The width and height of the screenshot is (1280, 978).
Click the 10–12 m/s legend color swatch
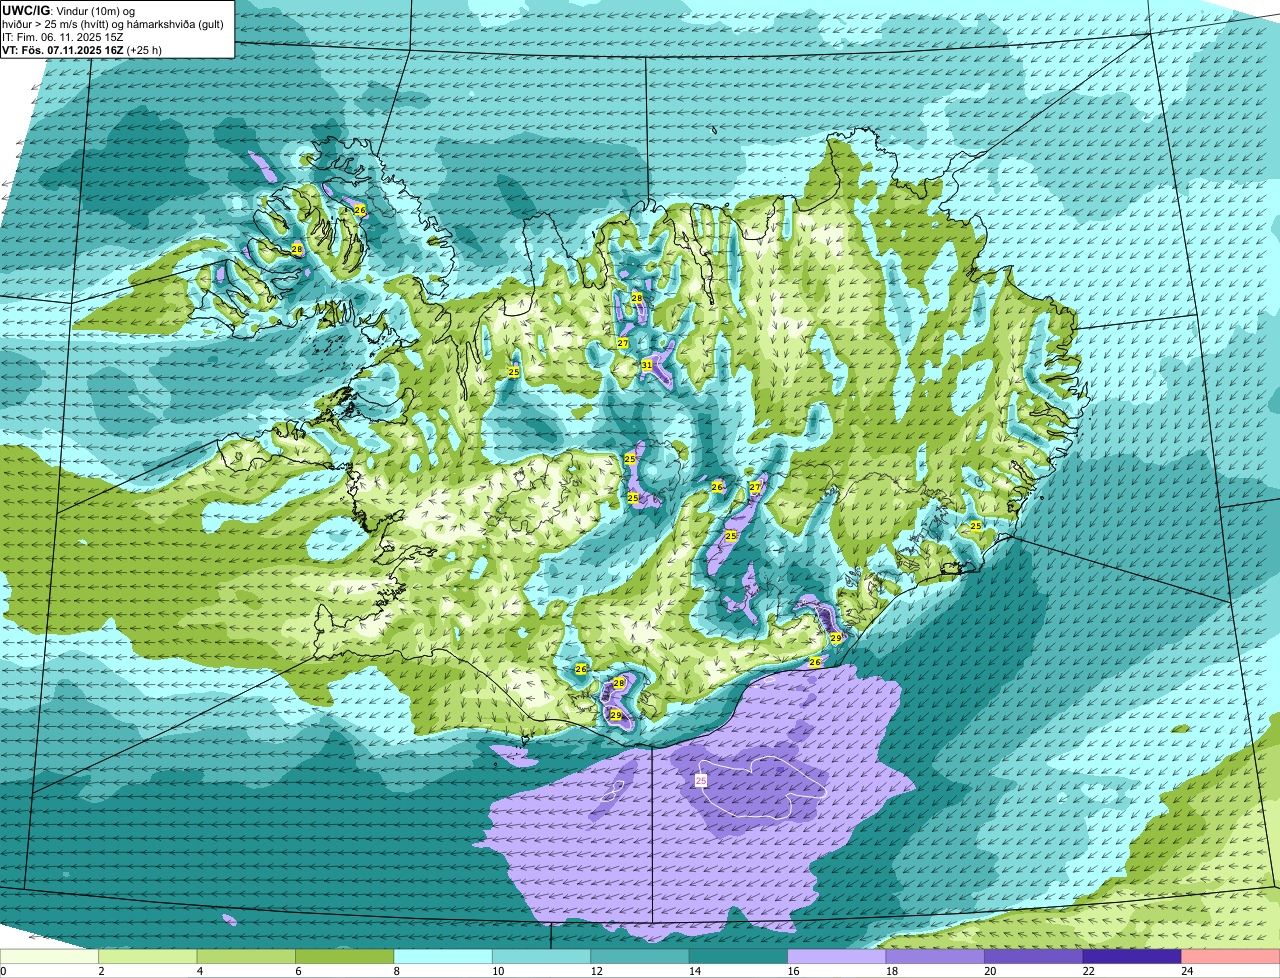[542, 956]
